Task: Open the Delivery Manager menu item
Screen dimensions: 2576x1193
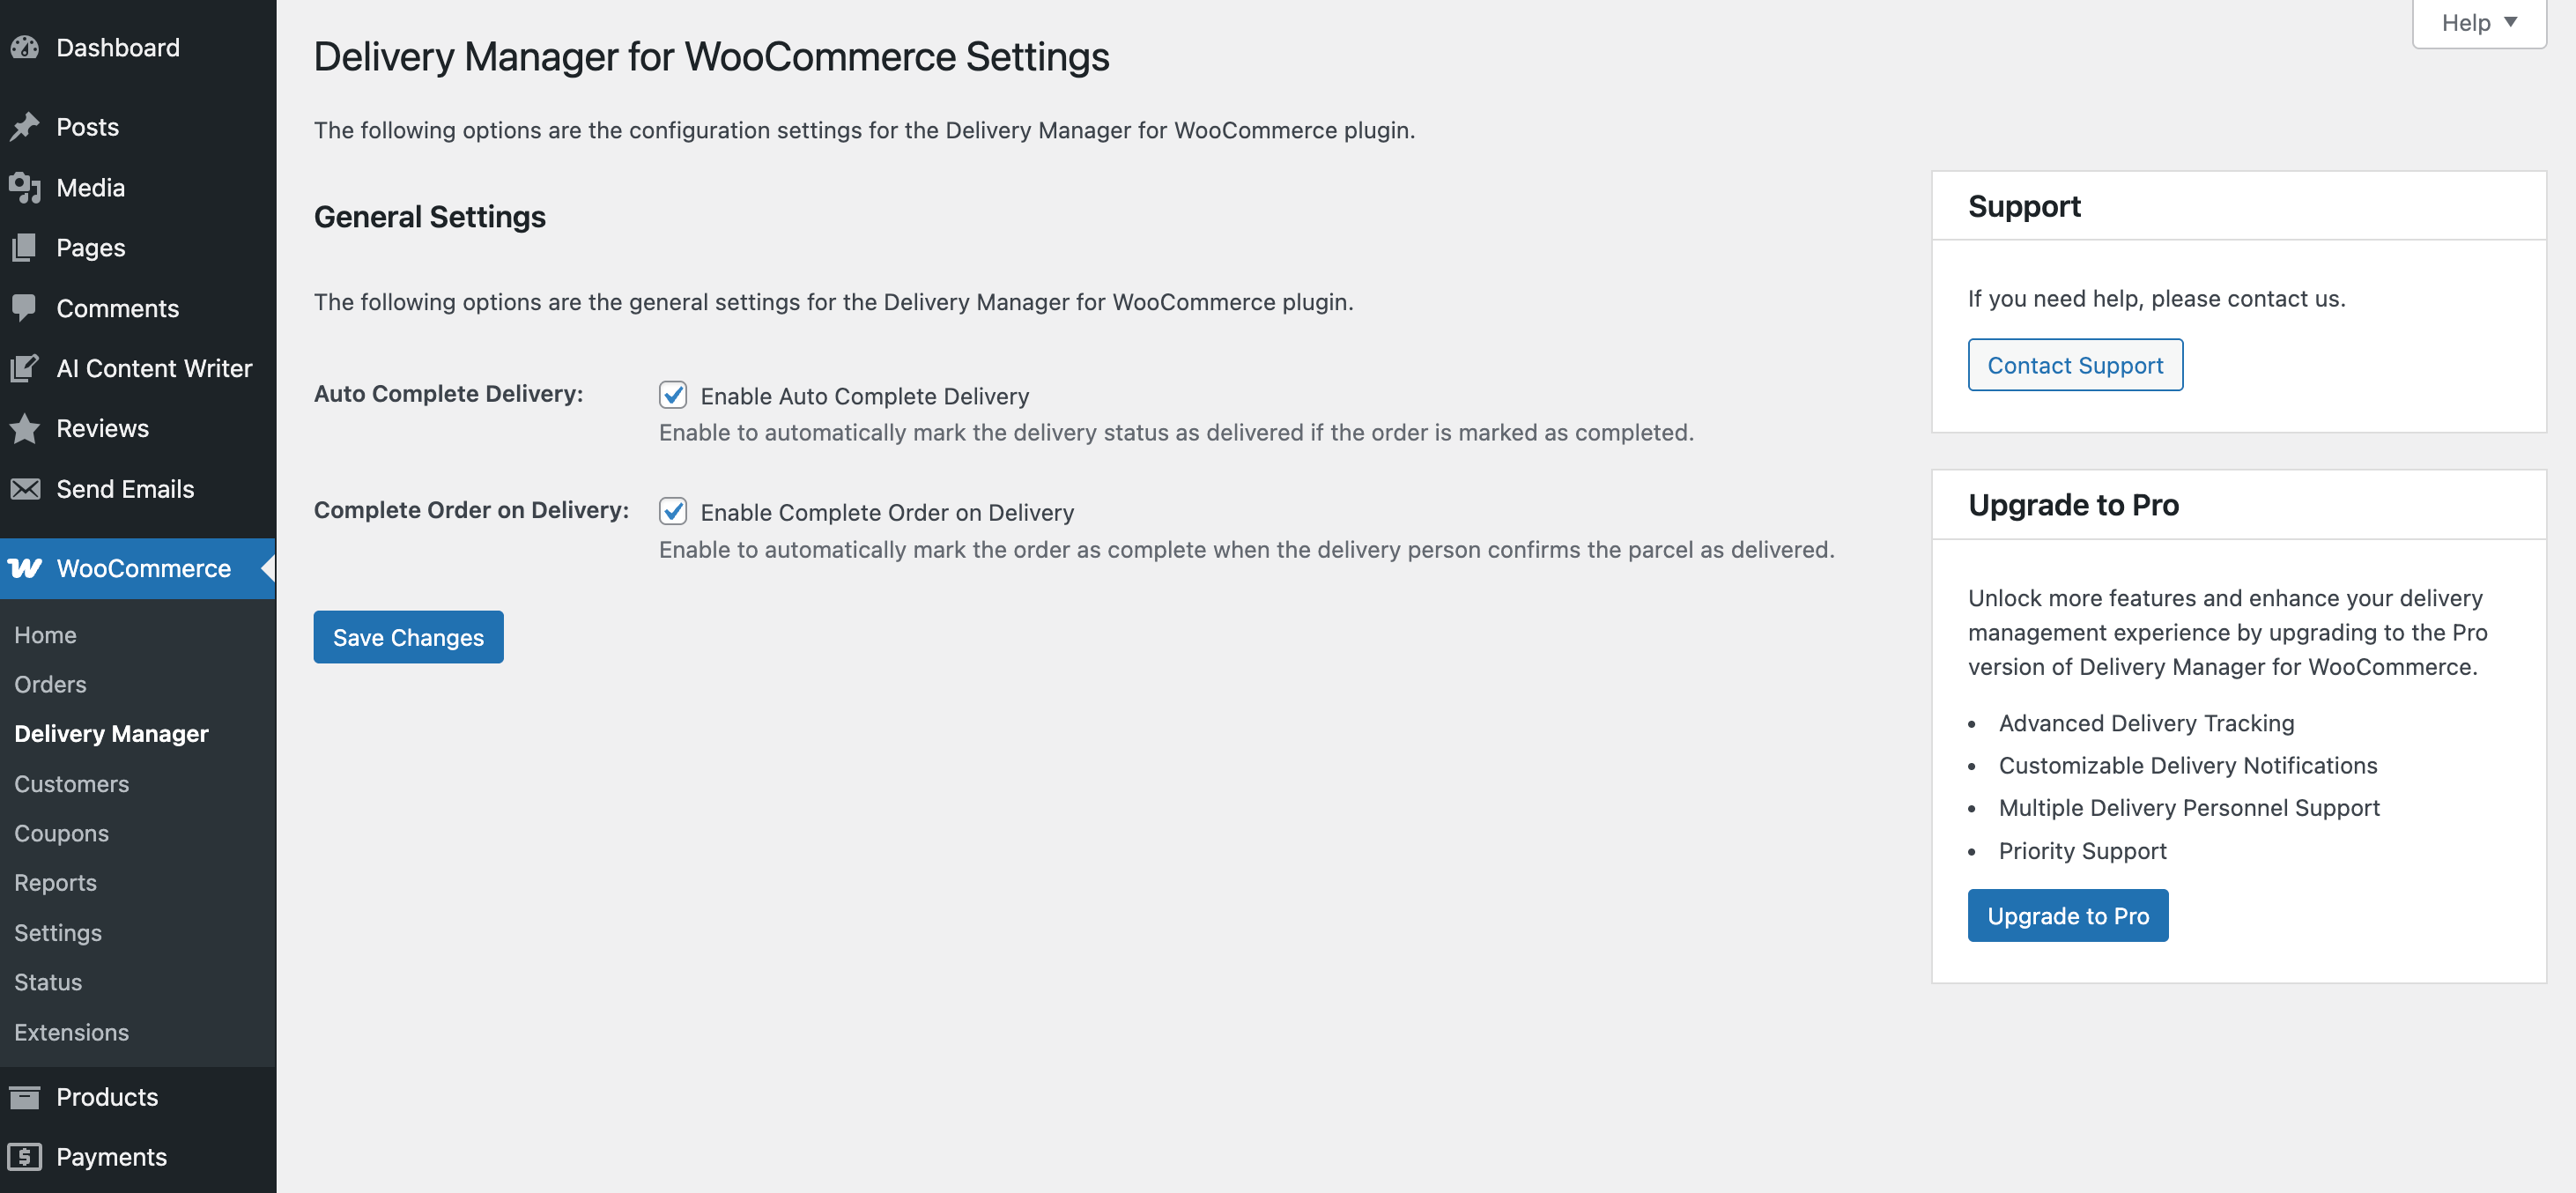Action: tap(111, 733)
